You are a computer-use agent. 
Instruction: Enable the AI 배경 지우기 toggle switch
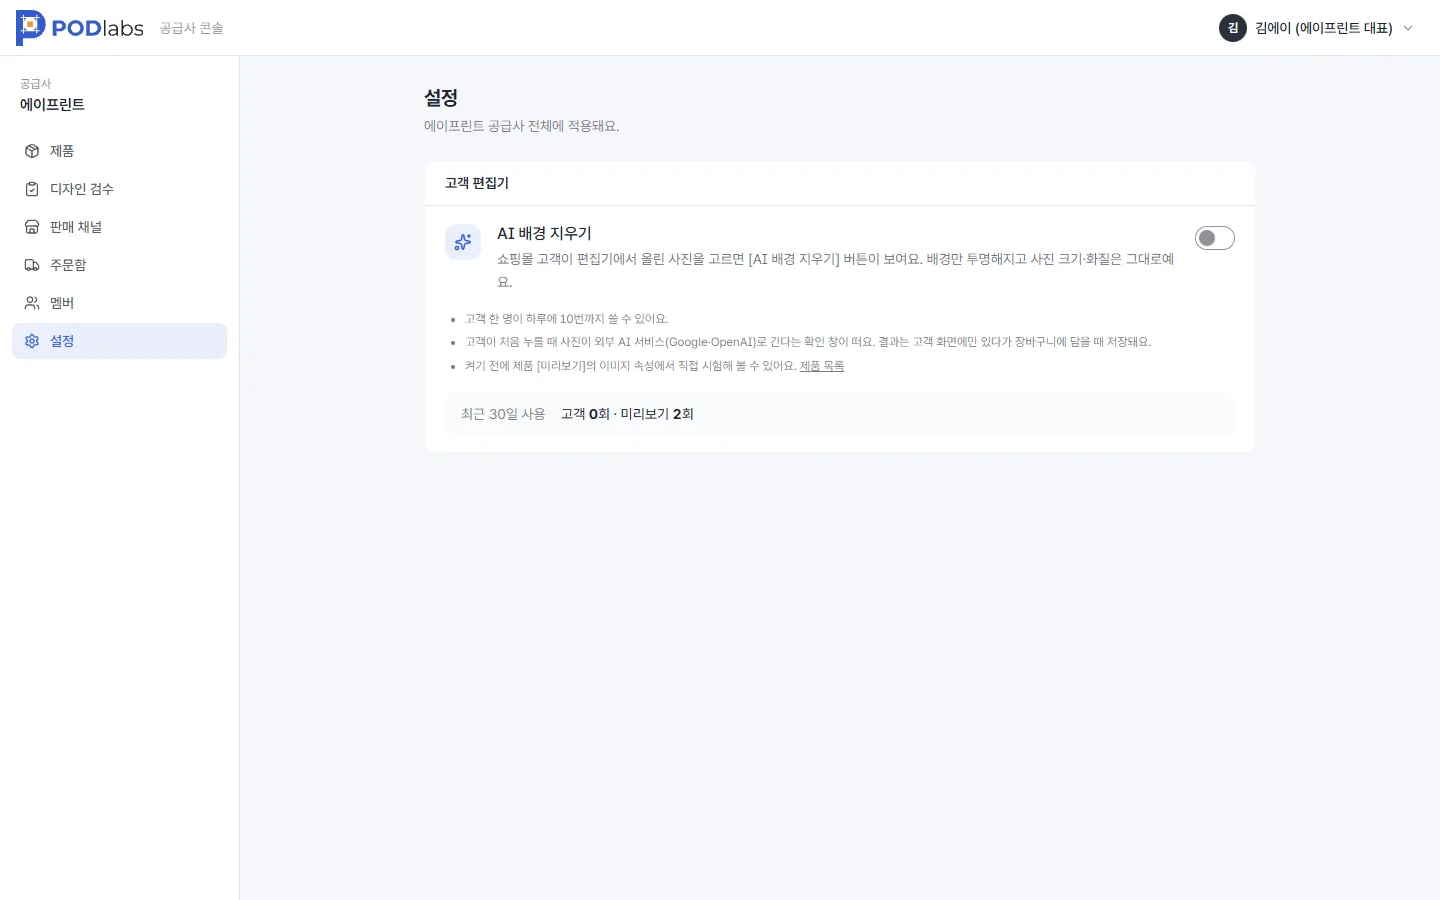(1215, 238)
